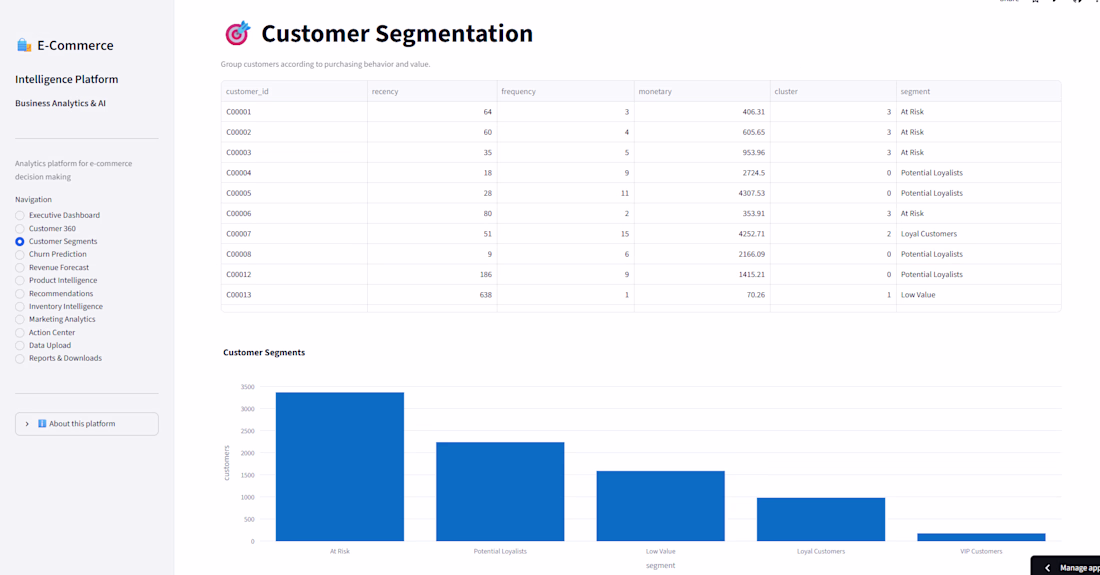The width and height of the screenshot is (1100, 575).
Task: Sort table by cluster column header
Action: coord(833,91)
